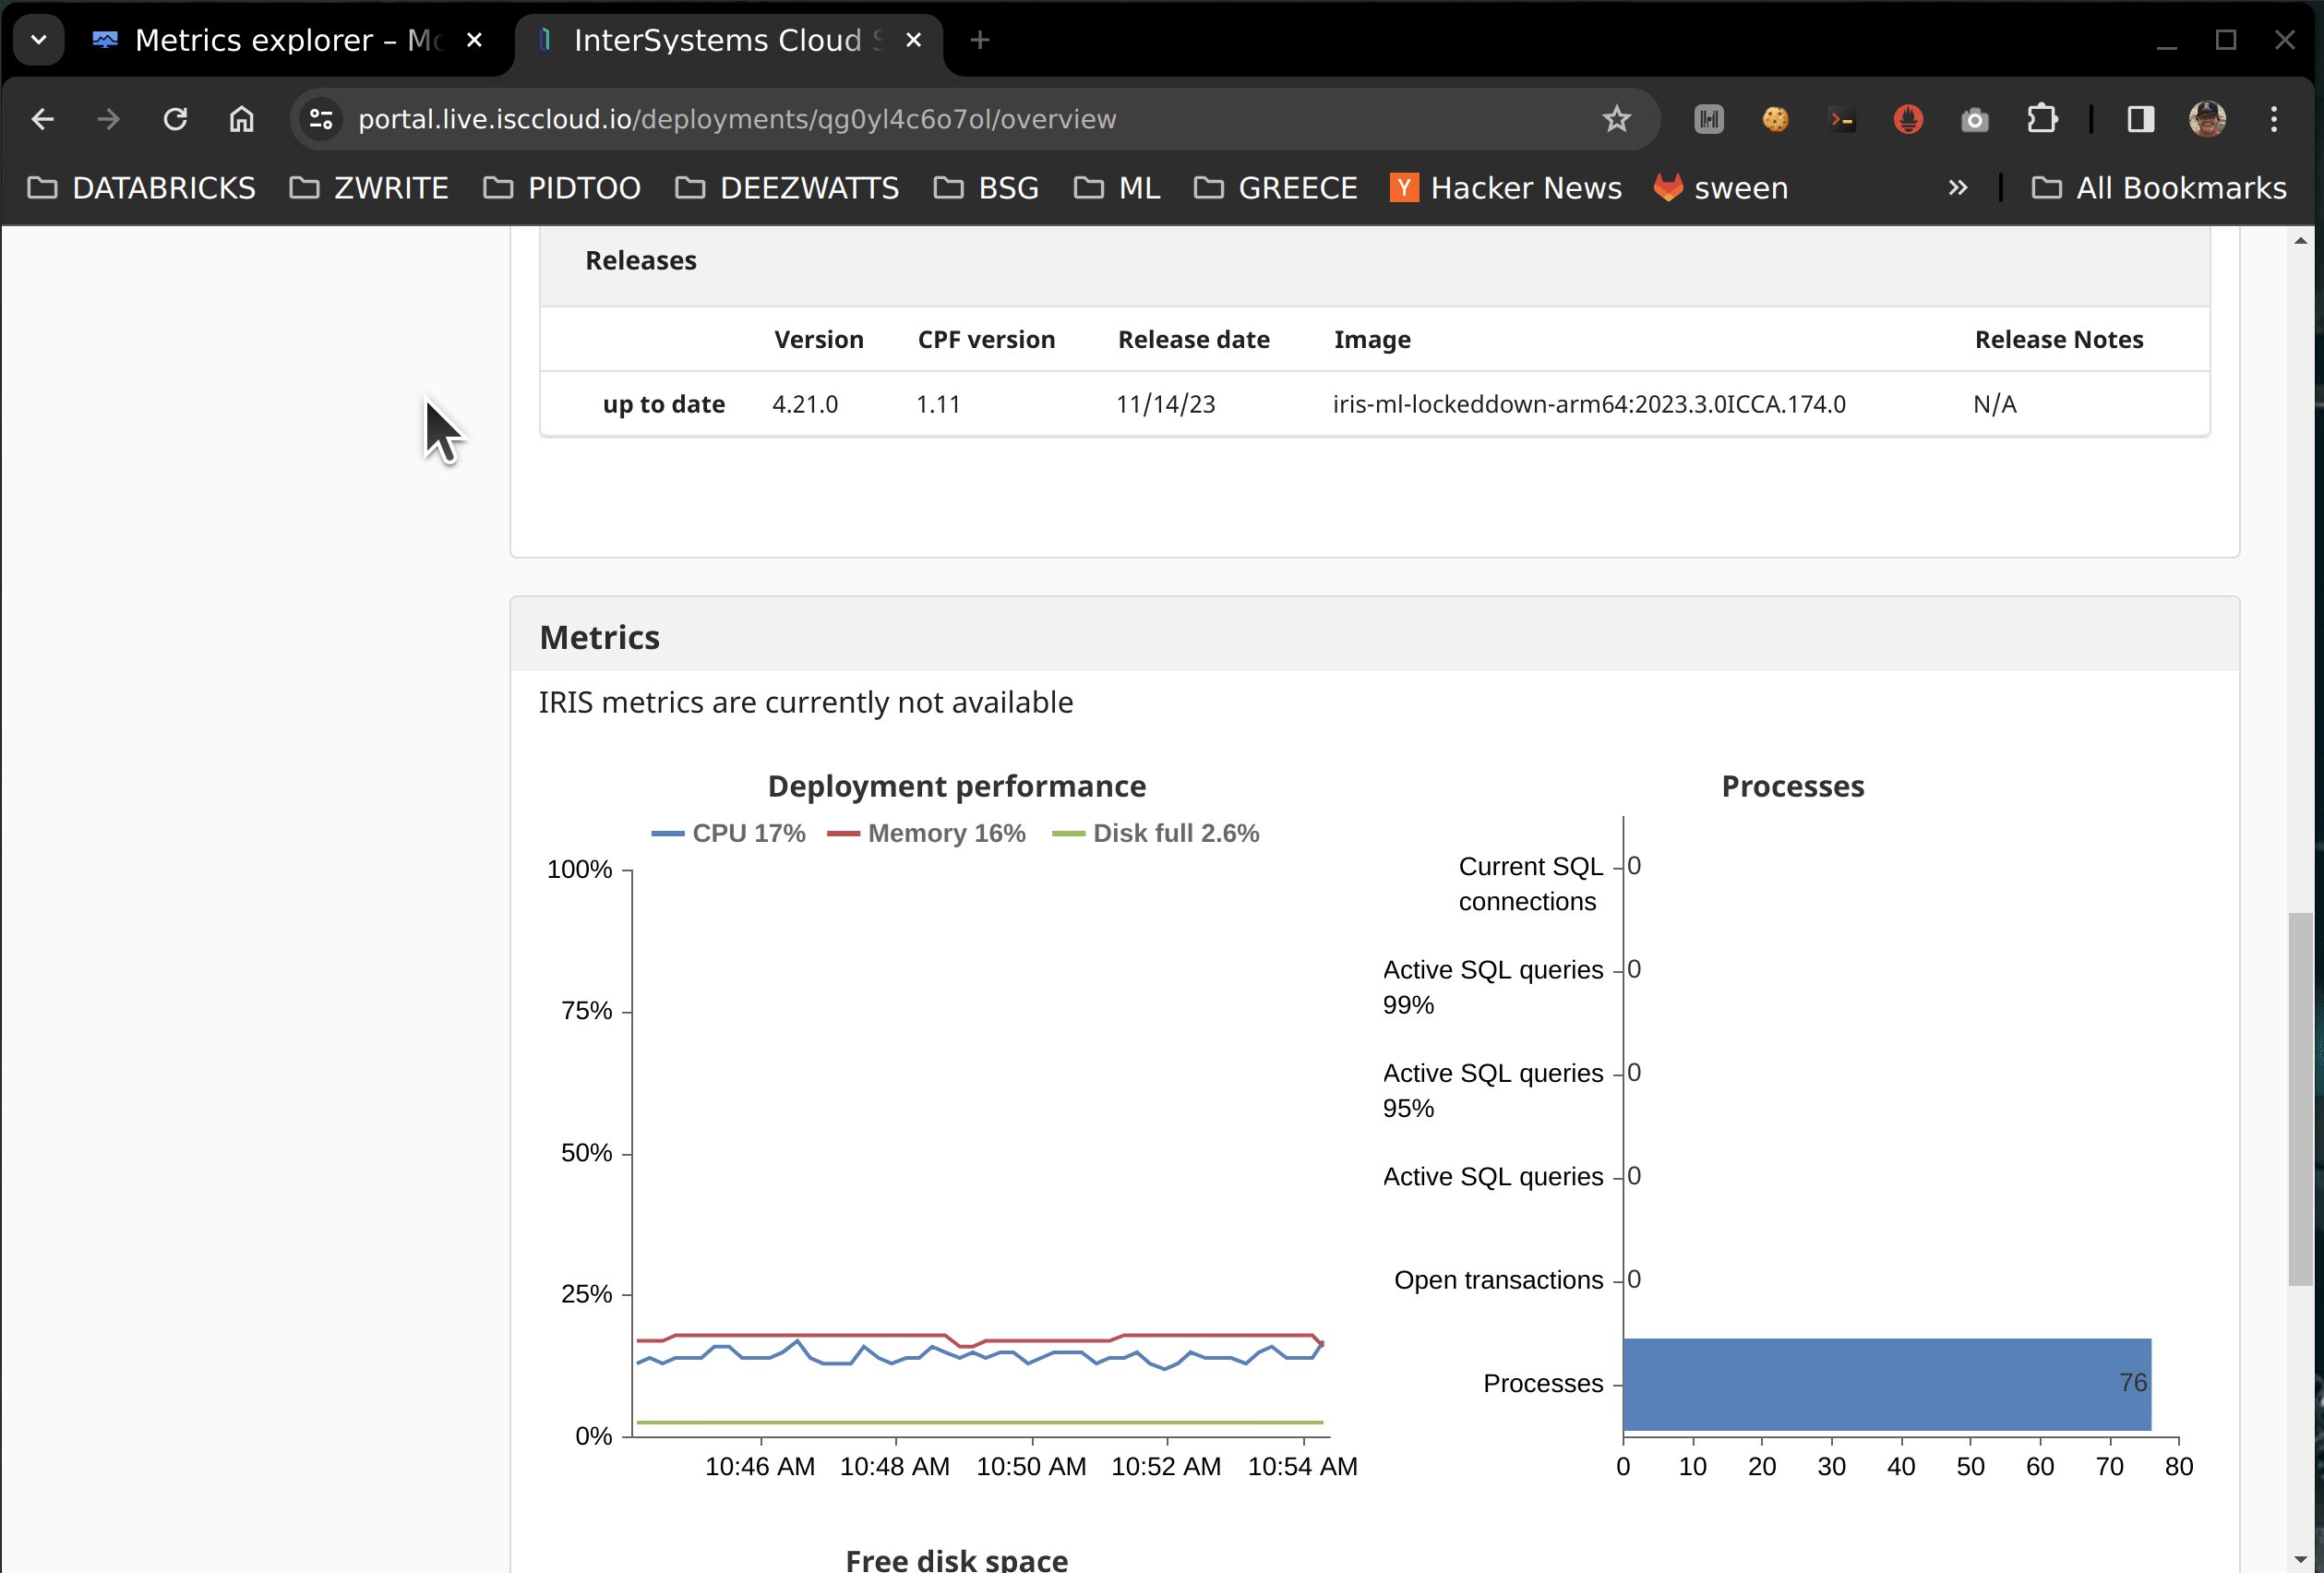Go to the home page icon
Viewport: 2324px width, 1573px height.
tap(242, 120)
